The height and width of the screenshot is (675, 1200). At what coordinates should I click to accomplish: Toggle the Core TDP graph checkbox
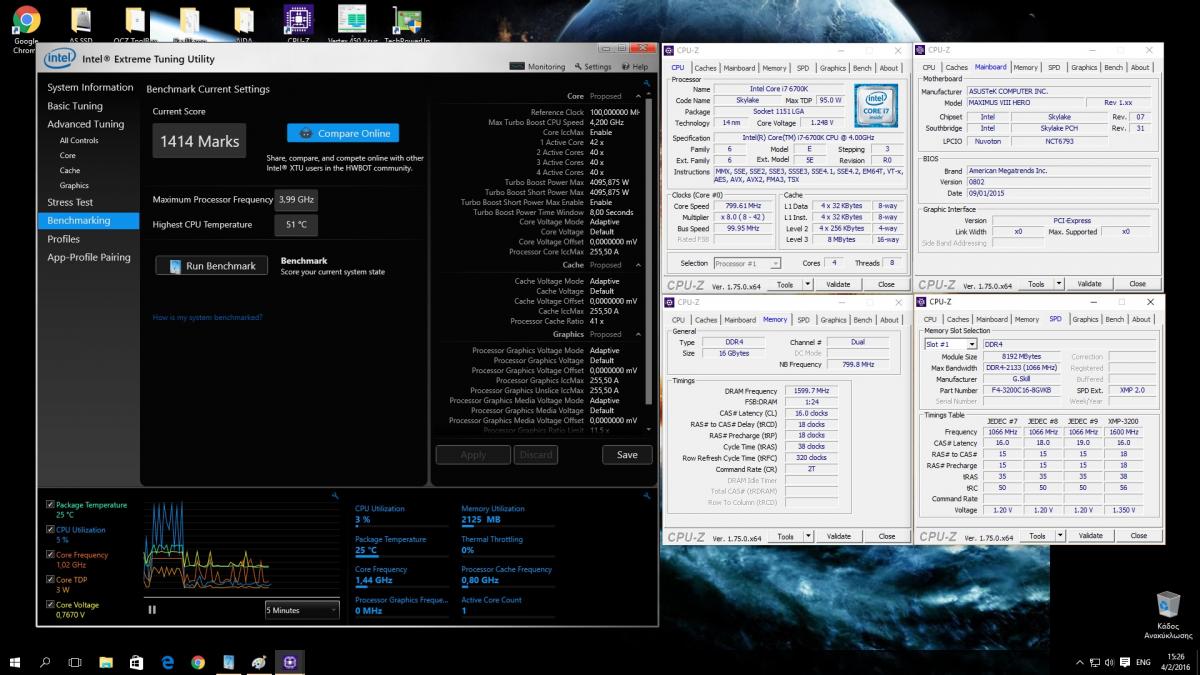tap(50, 580)
